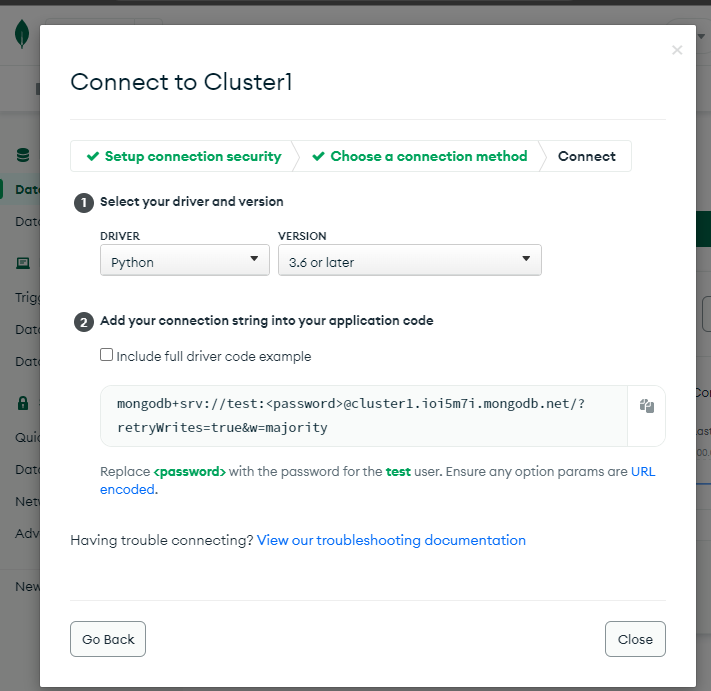Click the version dropdown arrow
Viewport: 711px width, 691px height.
[526, 258]
